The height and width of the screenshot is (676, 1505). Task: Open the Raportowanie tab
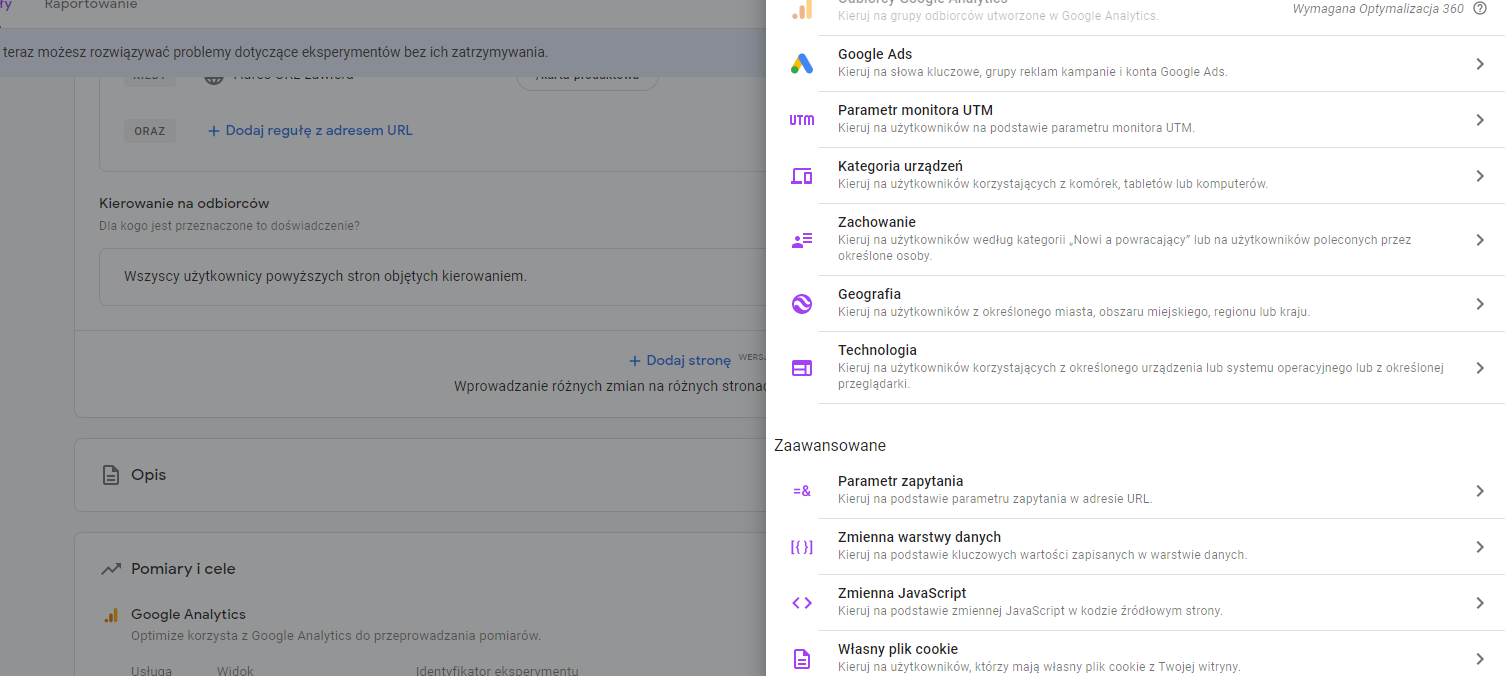[x=91, y=6]
